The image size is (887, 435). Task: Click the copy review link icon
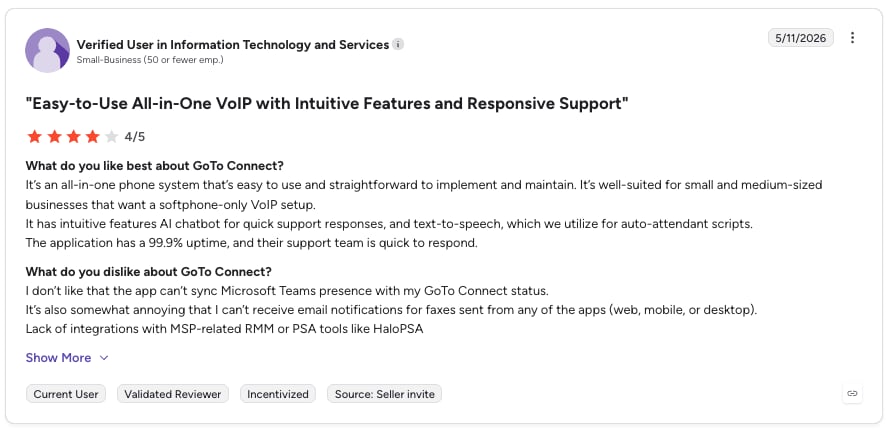point(852,393)
